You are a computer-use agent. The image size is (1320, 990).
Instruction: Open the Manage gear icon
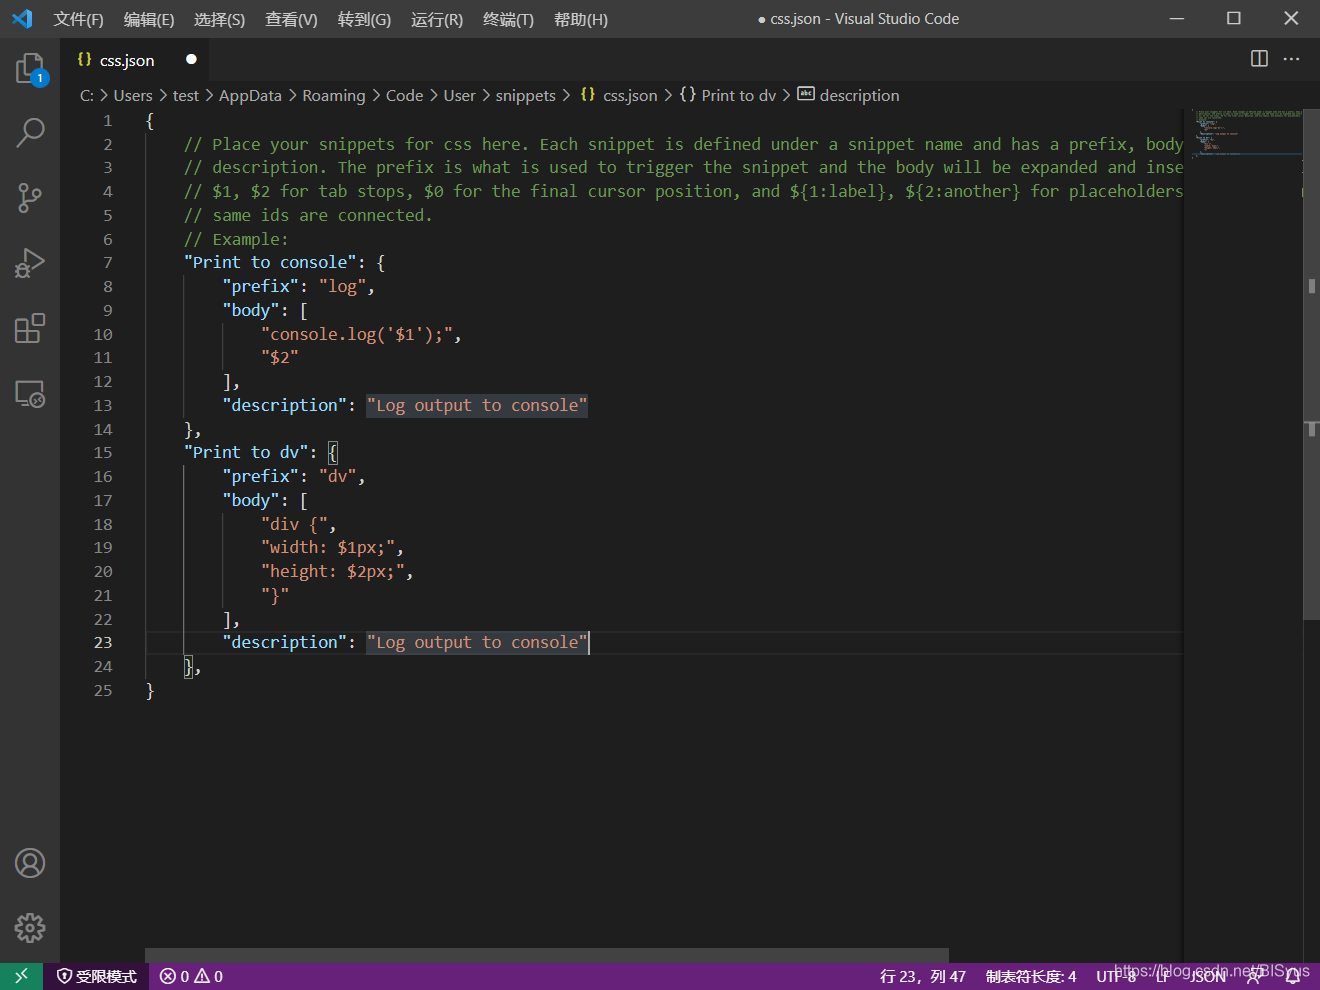click(x=30, y=928)
